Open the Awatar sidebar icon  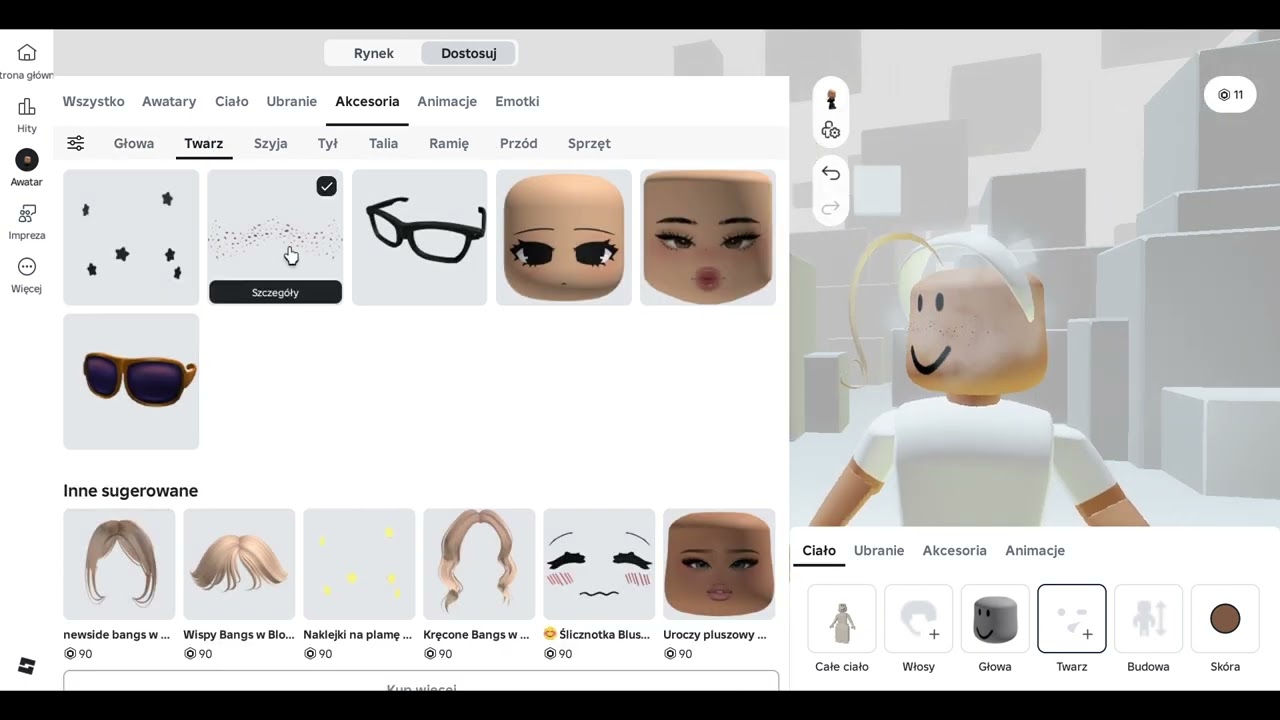click(x=27, y=159)
